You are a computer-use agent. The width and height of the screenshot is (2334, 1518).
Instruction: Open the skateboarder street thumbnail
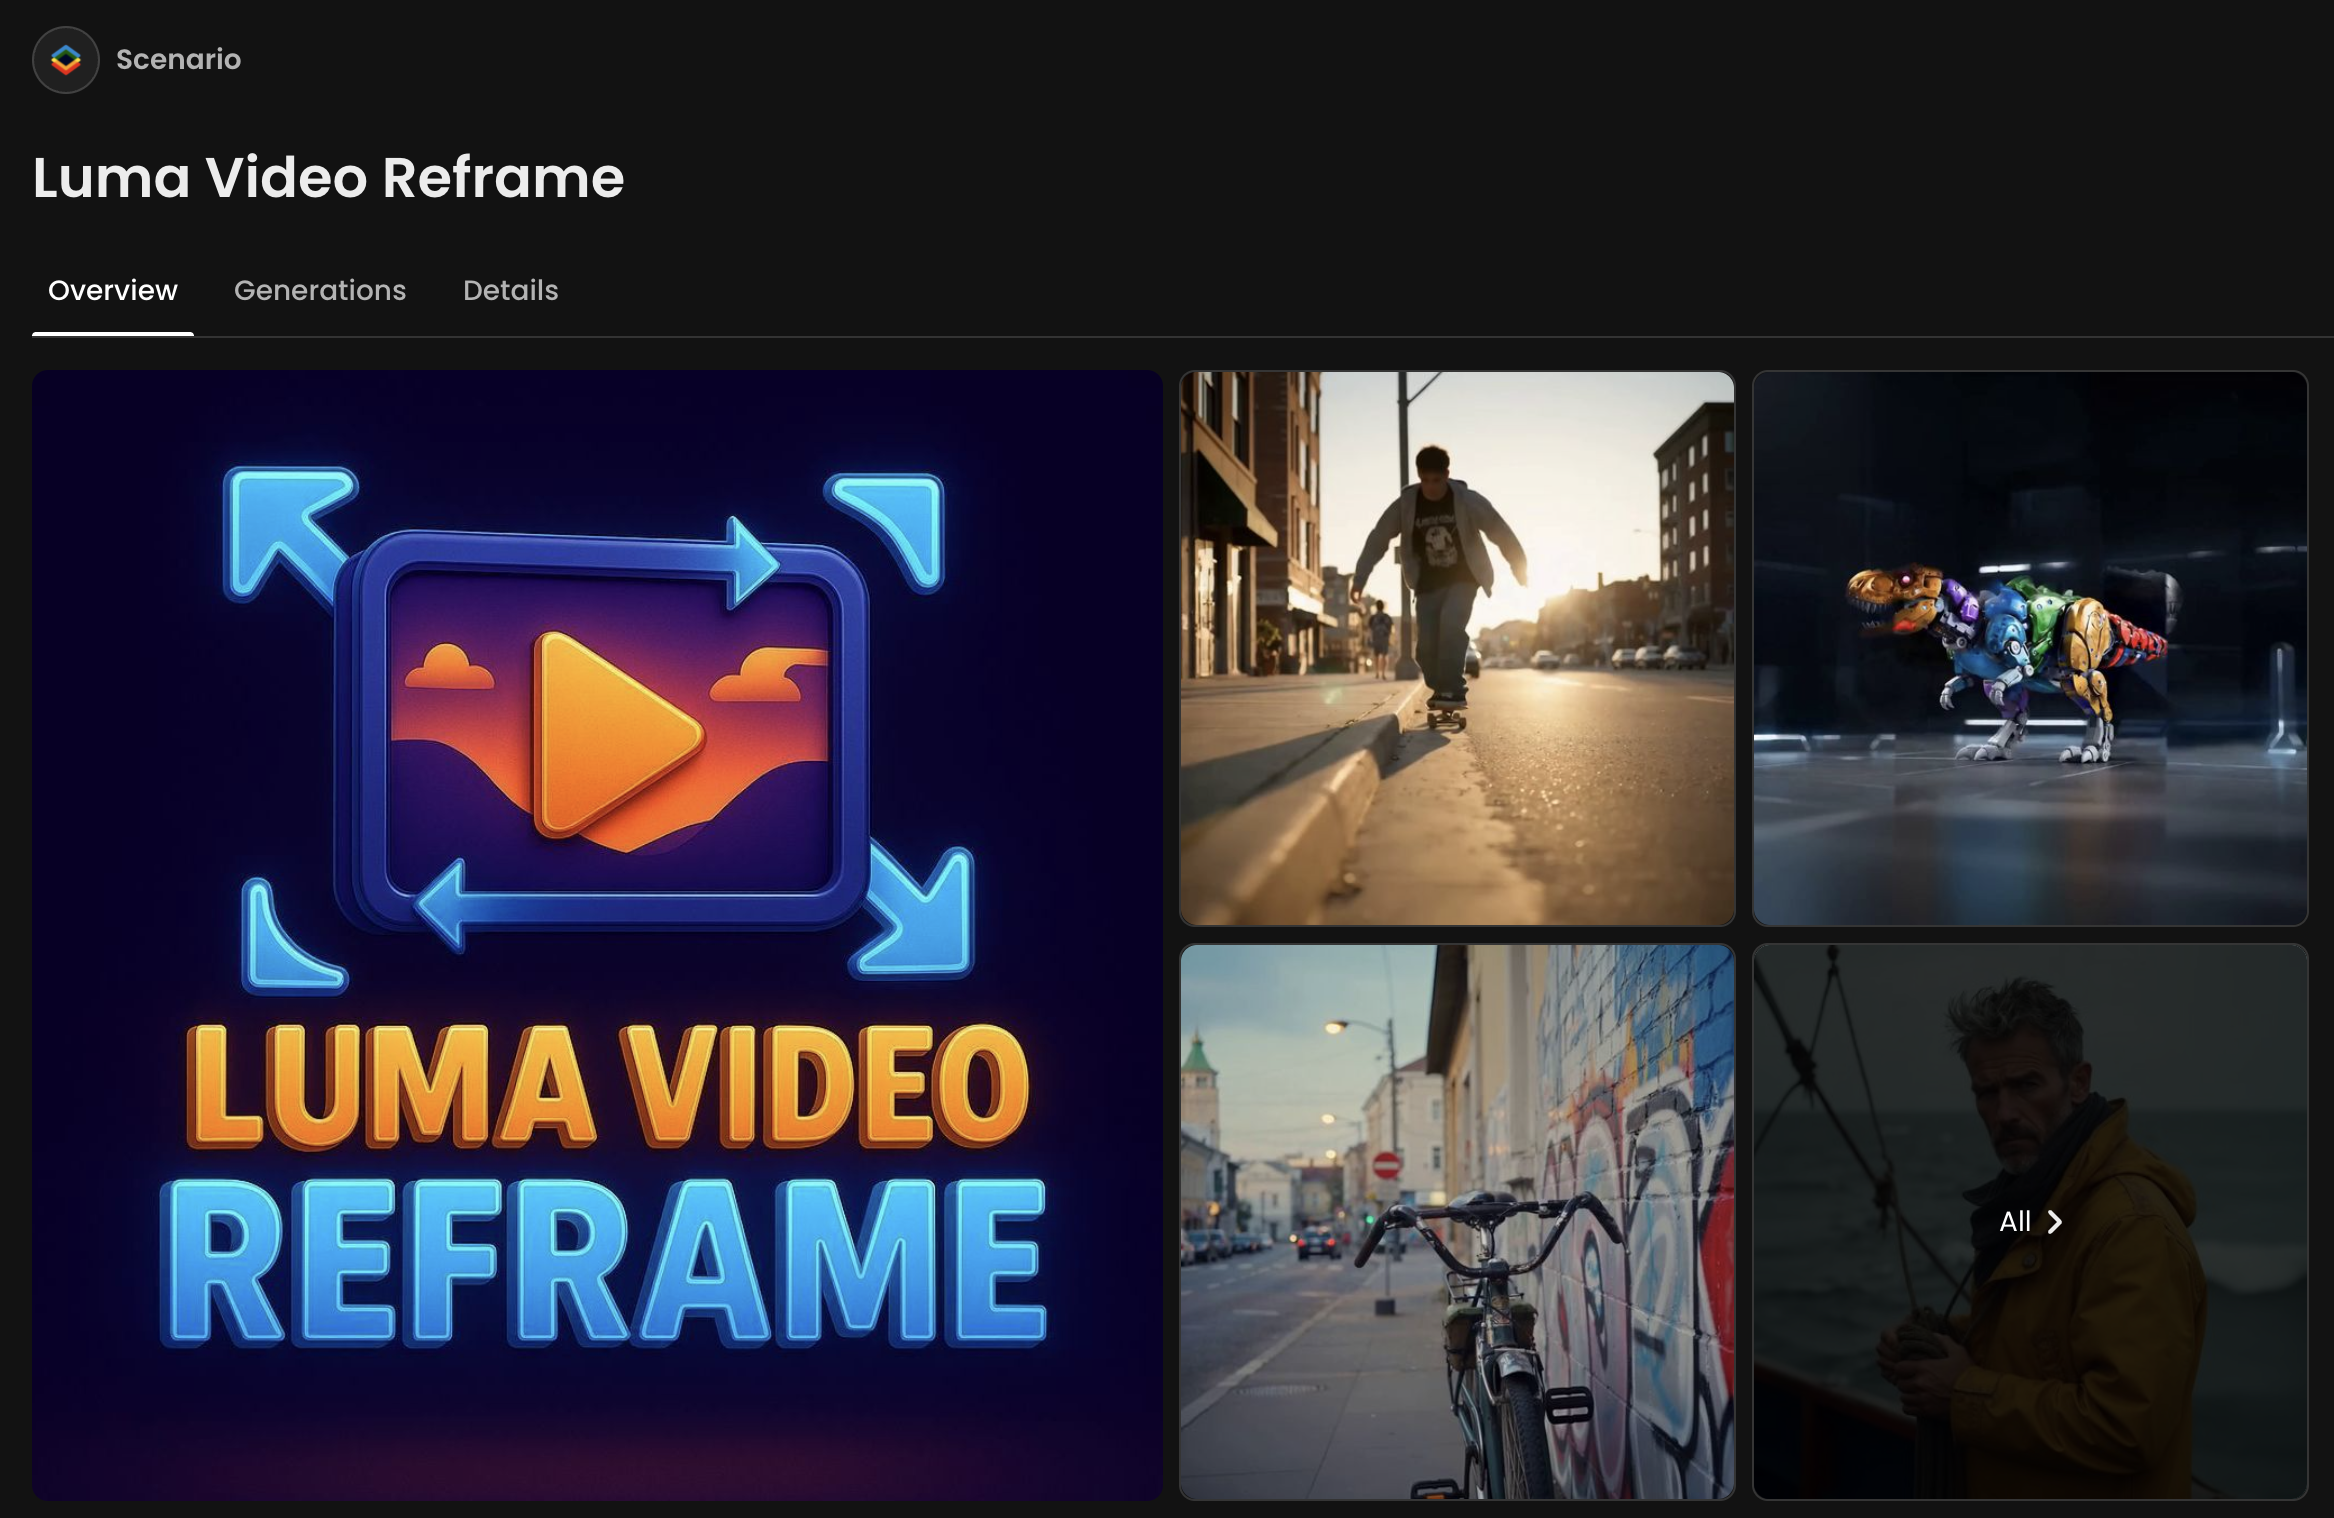[x=1457, y=649]
